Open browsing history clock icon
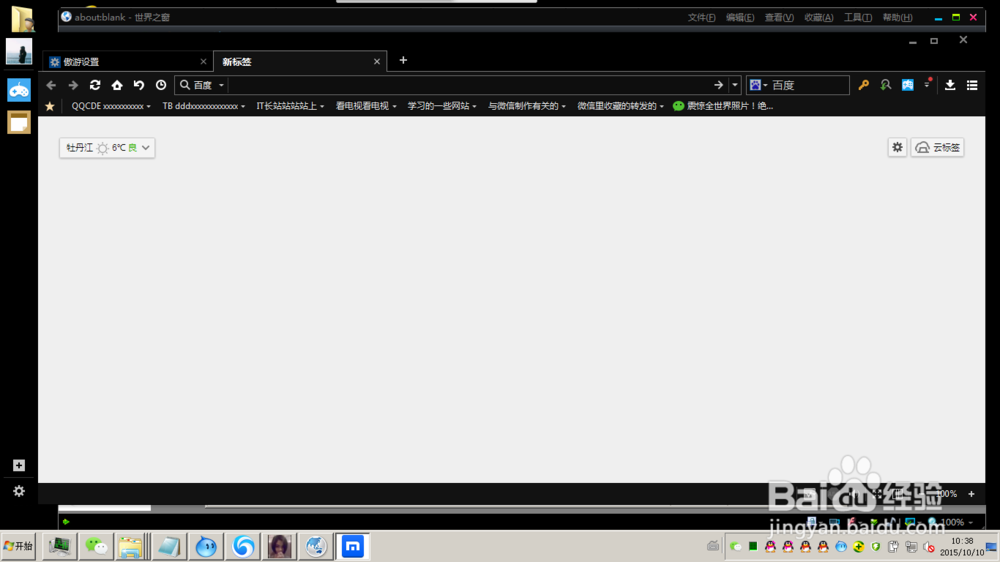 [161, 85]
